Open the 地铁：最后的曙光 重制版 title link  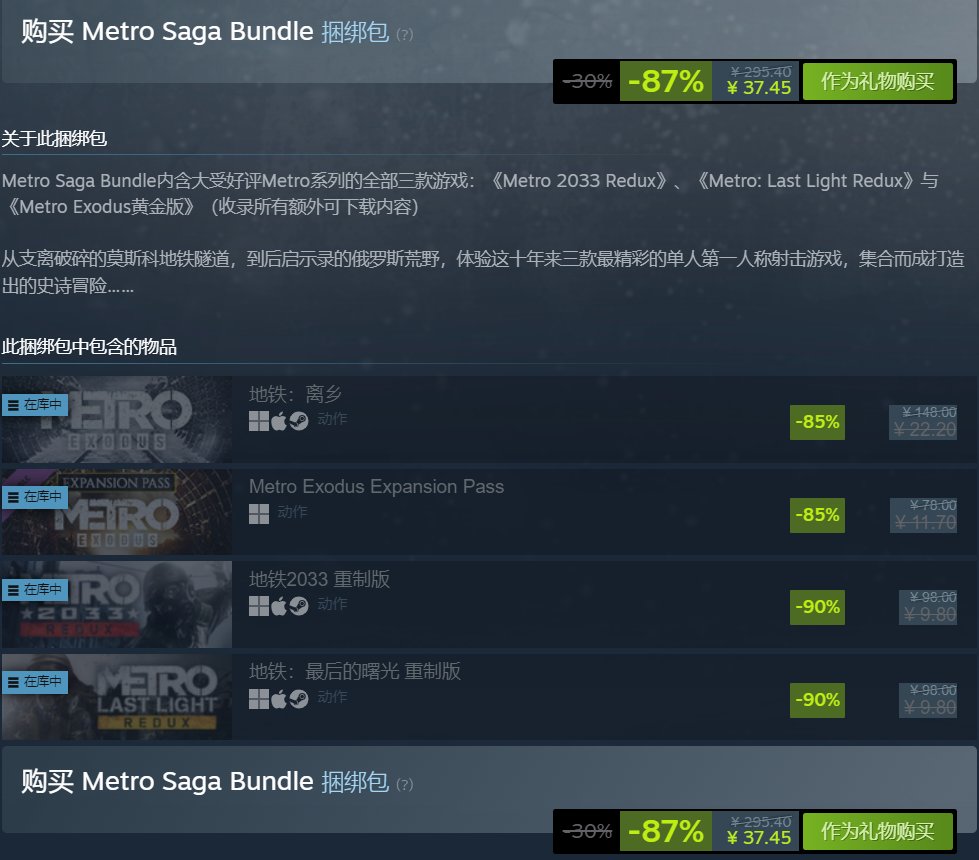coord(355,671)
